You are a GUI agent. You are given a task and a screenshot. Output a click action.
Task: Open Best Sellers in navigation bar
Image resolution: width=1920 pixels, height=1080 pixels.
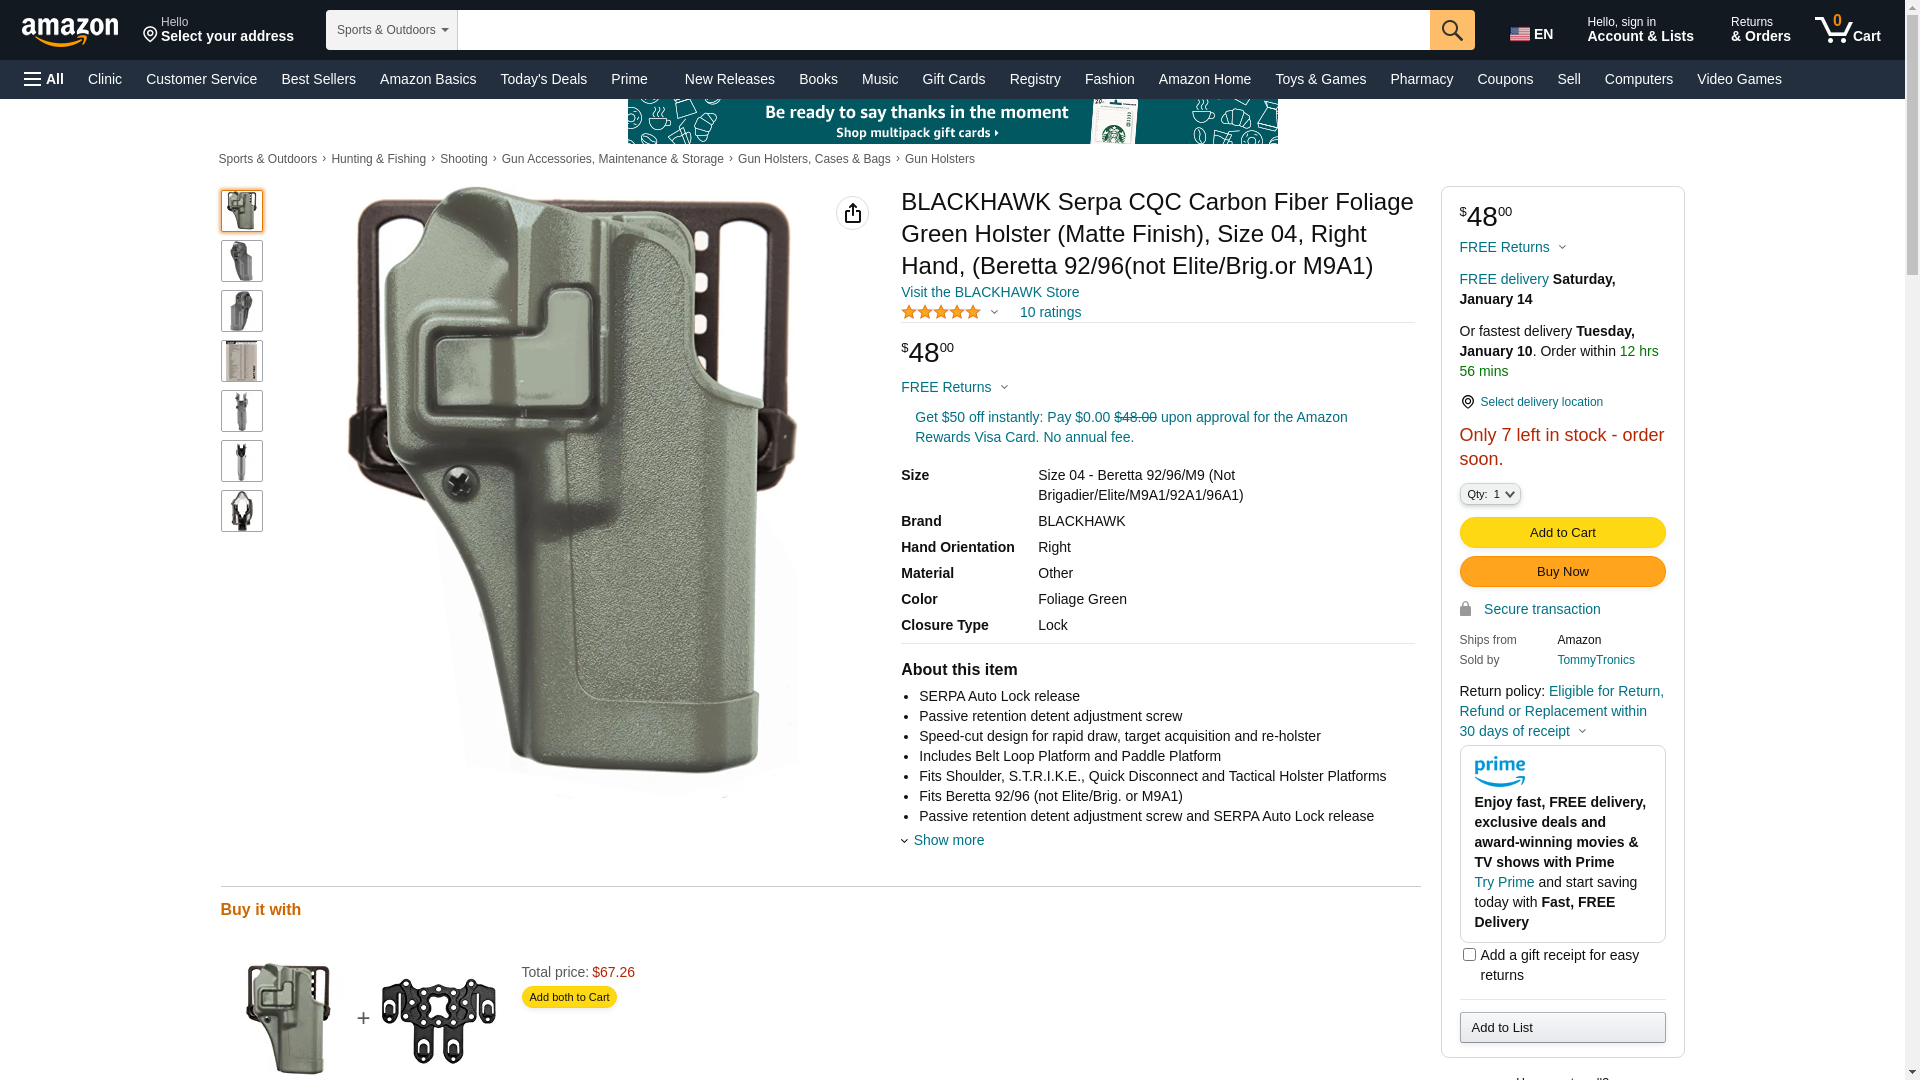318,79
